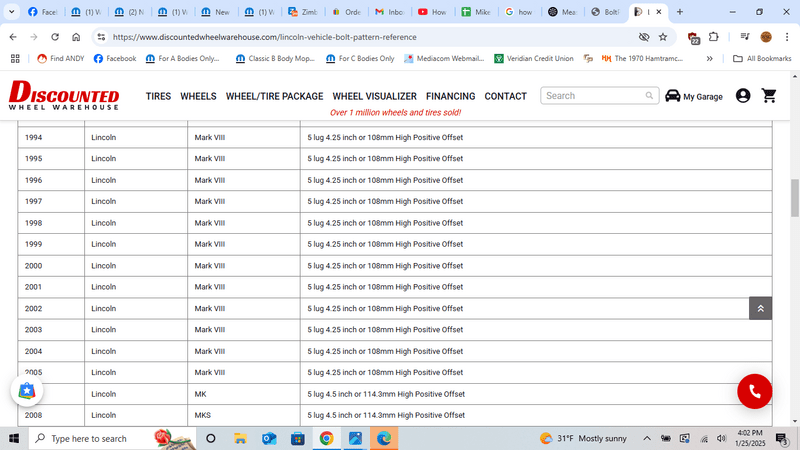Click the user account profile icon
The image size is (800, 450).
[742, 96]
